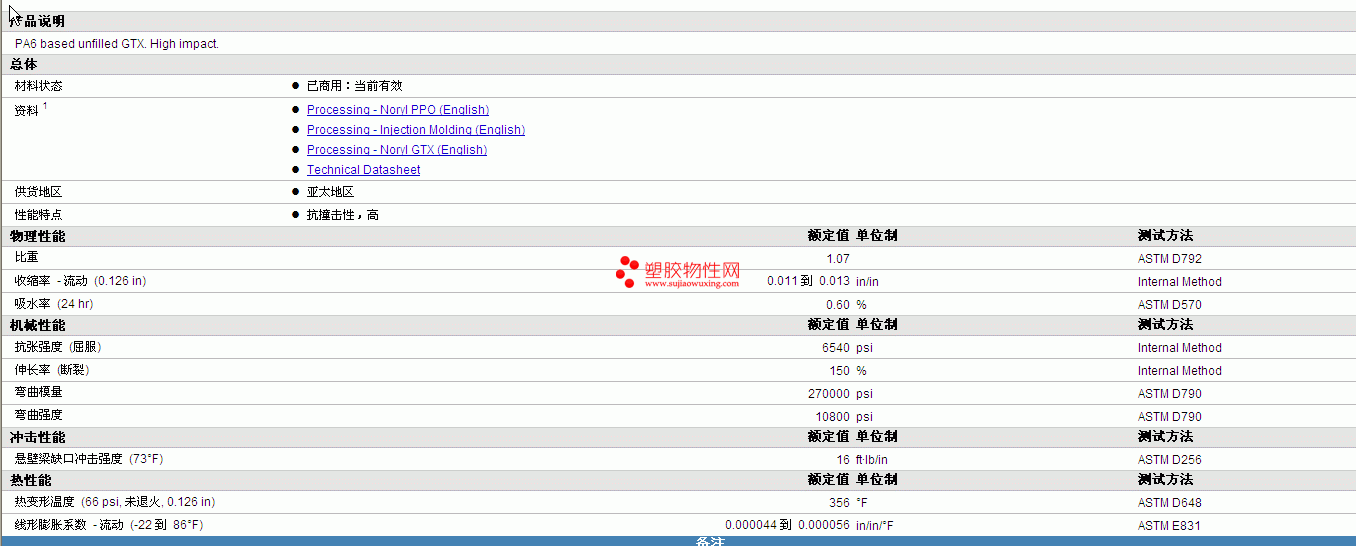Click the 线形膨胀系数 - 流动 label
This screenshot has width=1356, height=546.
[x=109, y=525]
